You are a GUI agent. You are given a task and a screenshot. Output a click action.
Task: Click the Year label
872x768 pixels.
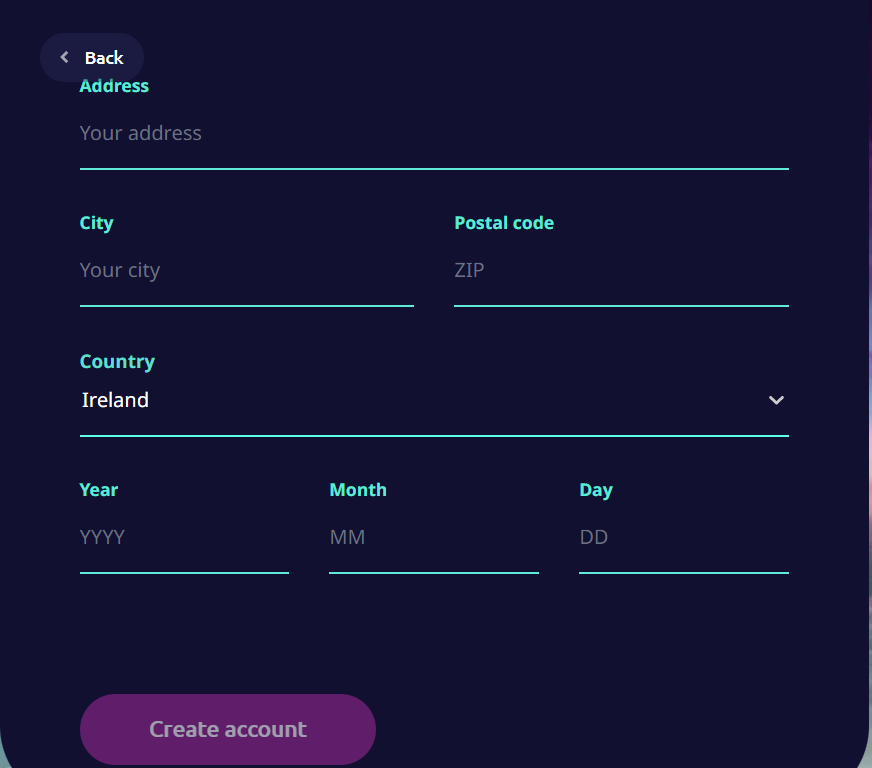coord(98,490)
